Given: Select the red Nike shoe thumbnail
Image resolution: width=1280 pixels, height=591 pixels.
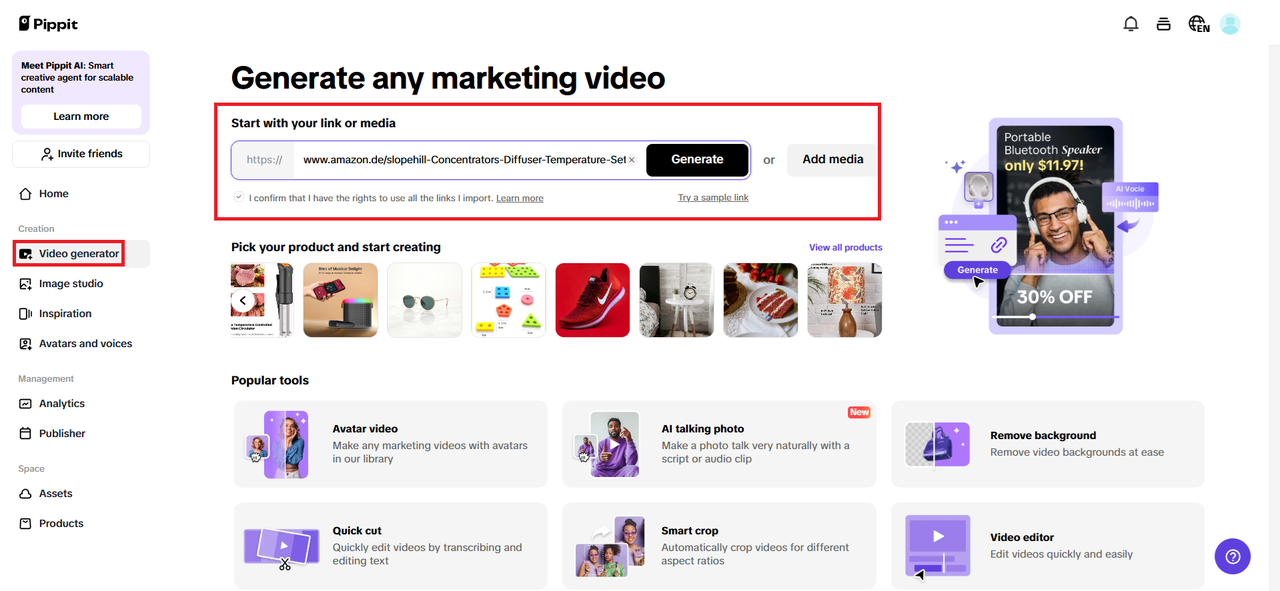Looking at the screenshot, I should tap(592, 300).
